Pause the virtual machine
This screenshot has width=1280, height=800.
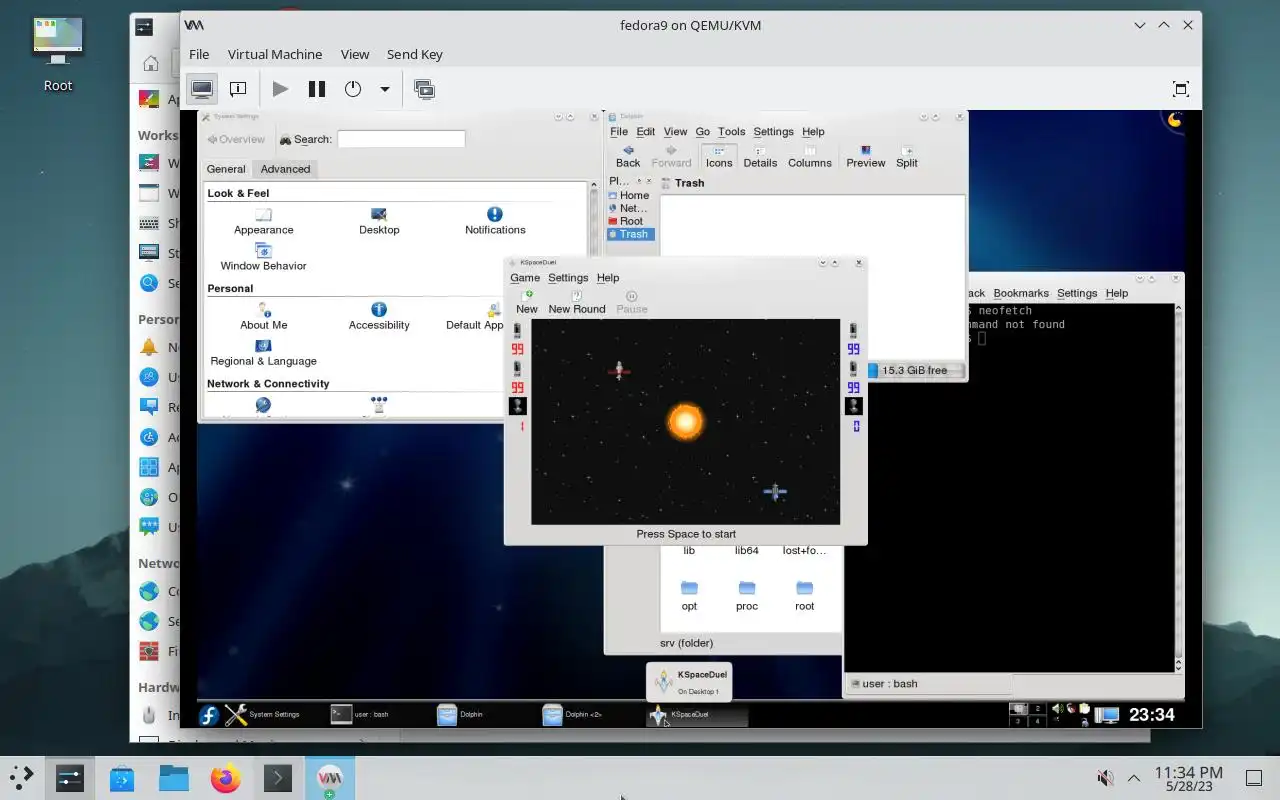(x=317, y=89)
